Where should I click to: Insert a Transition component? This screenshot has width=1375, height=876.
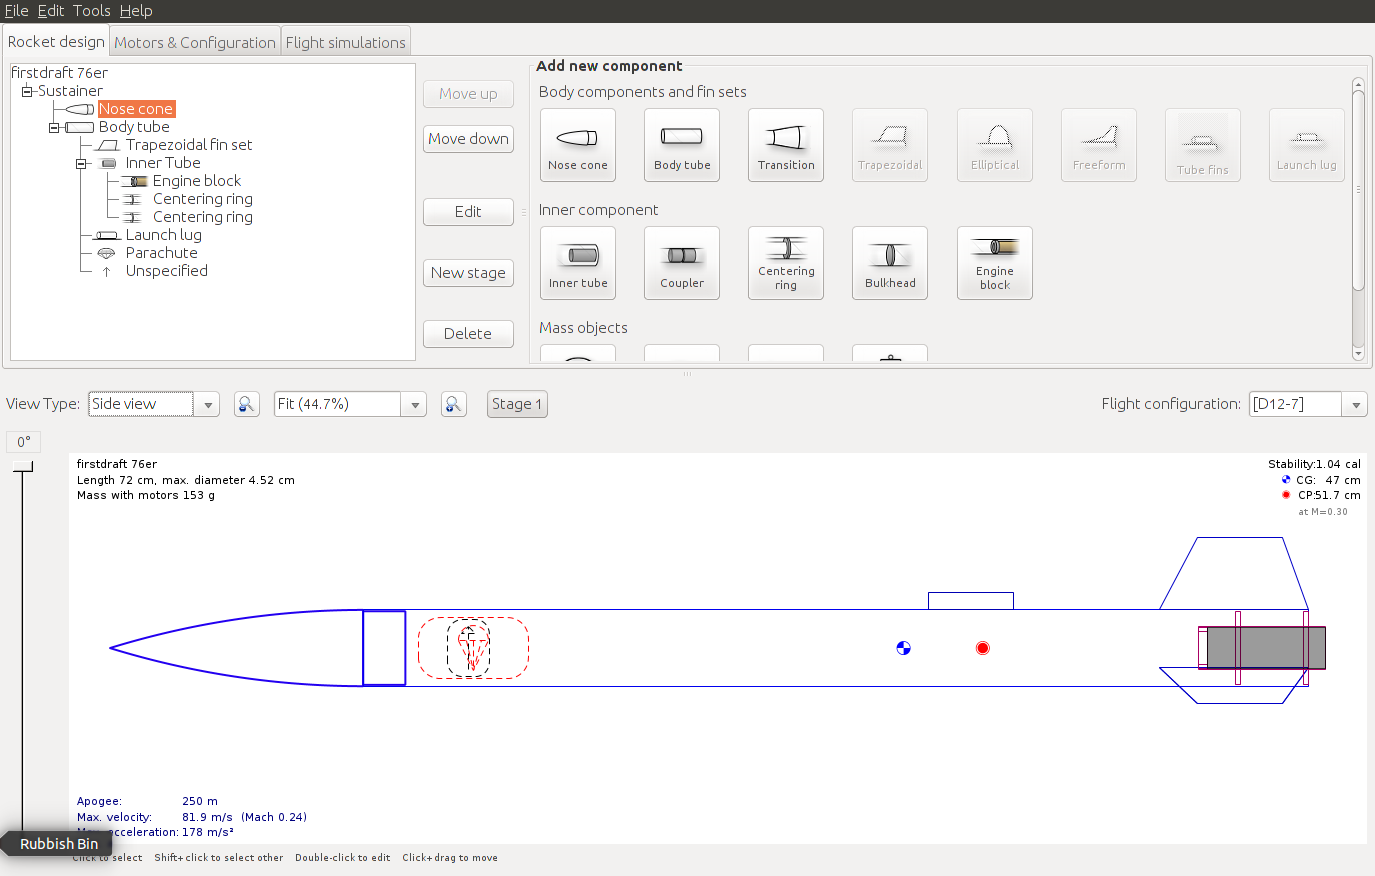point(785,145)
